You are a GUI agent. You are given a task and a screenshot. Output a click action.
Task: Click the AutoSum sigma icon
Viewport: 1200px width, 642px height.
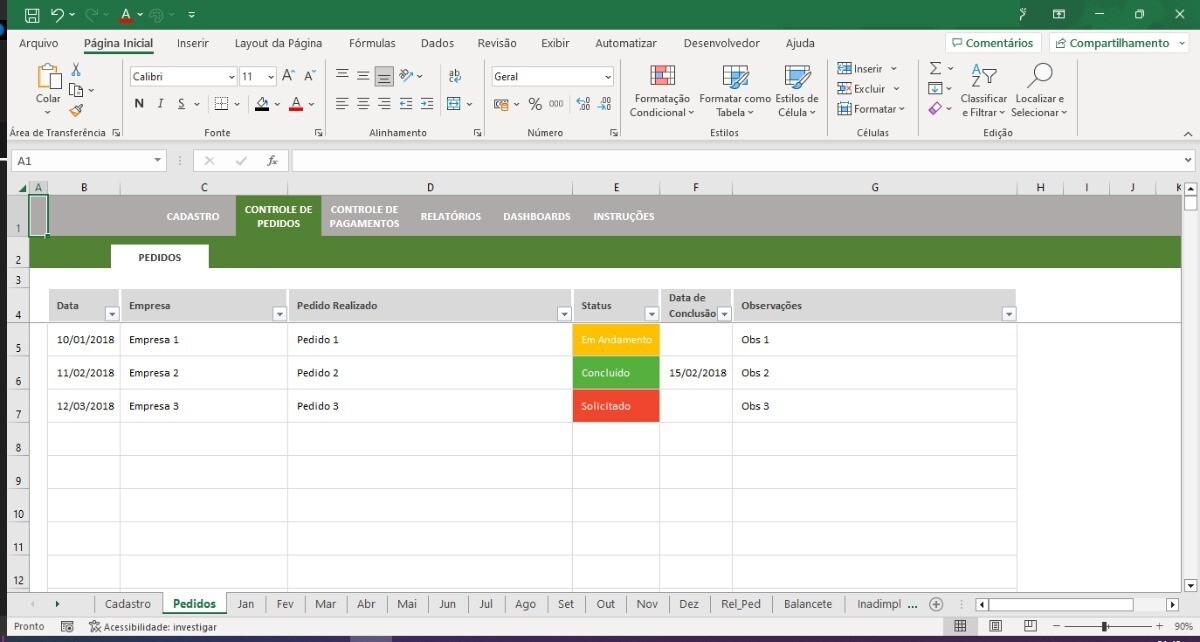click(935, 68)
